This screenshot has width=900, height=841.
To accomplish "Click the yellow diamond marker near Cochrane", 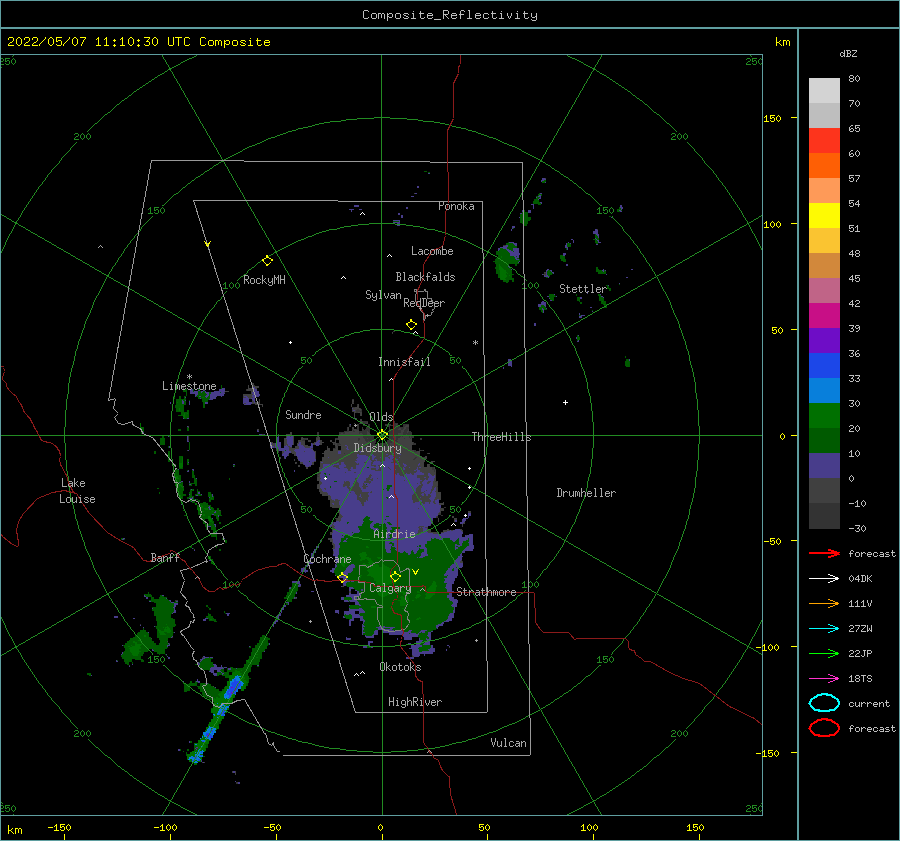I will coord(342,578).
